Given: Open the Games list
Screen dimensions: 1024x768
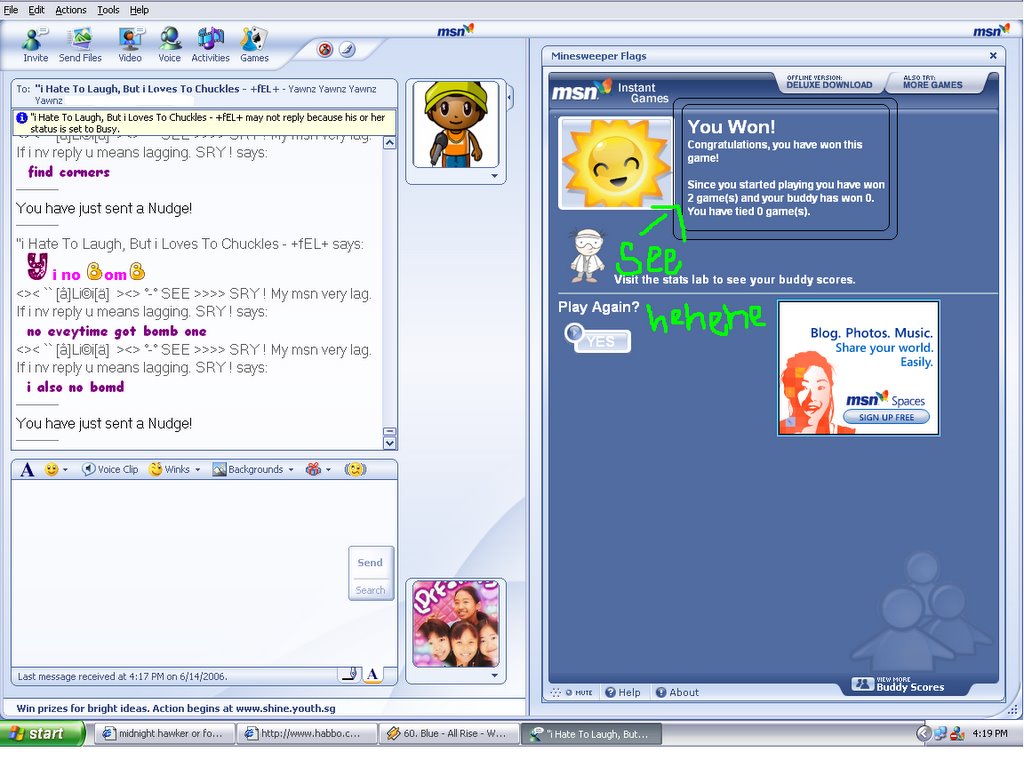Looking at the screenshot, I should [x=254, y=44].
